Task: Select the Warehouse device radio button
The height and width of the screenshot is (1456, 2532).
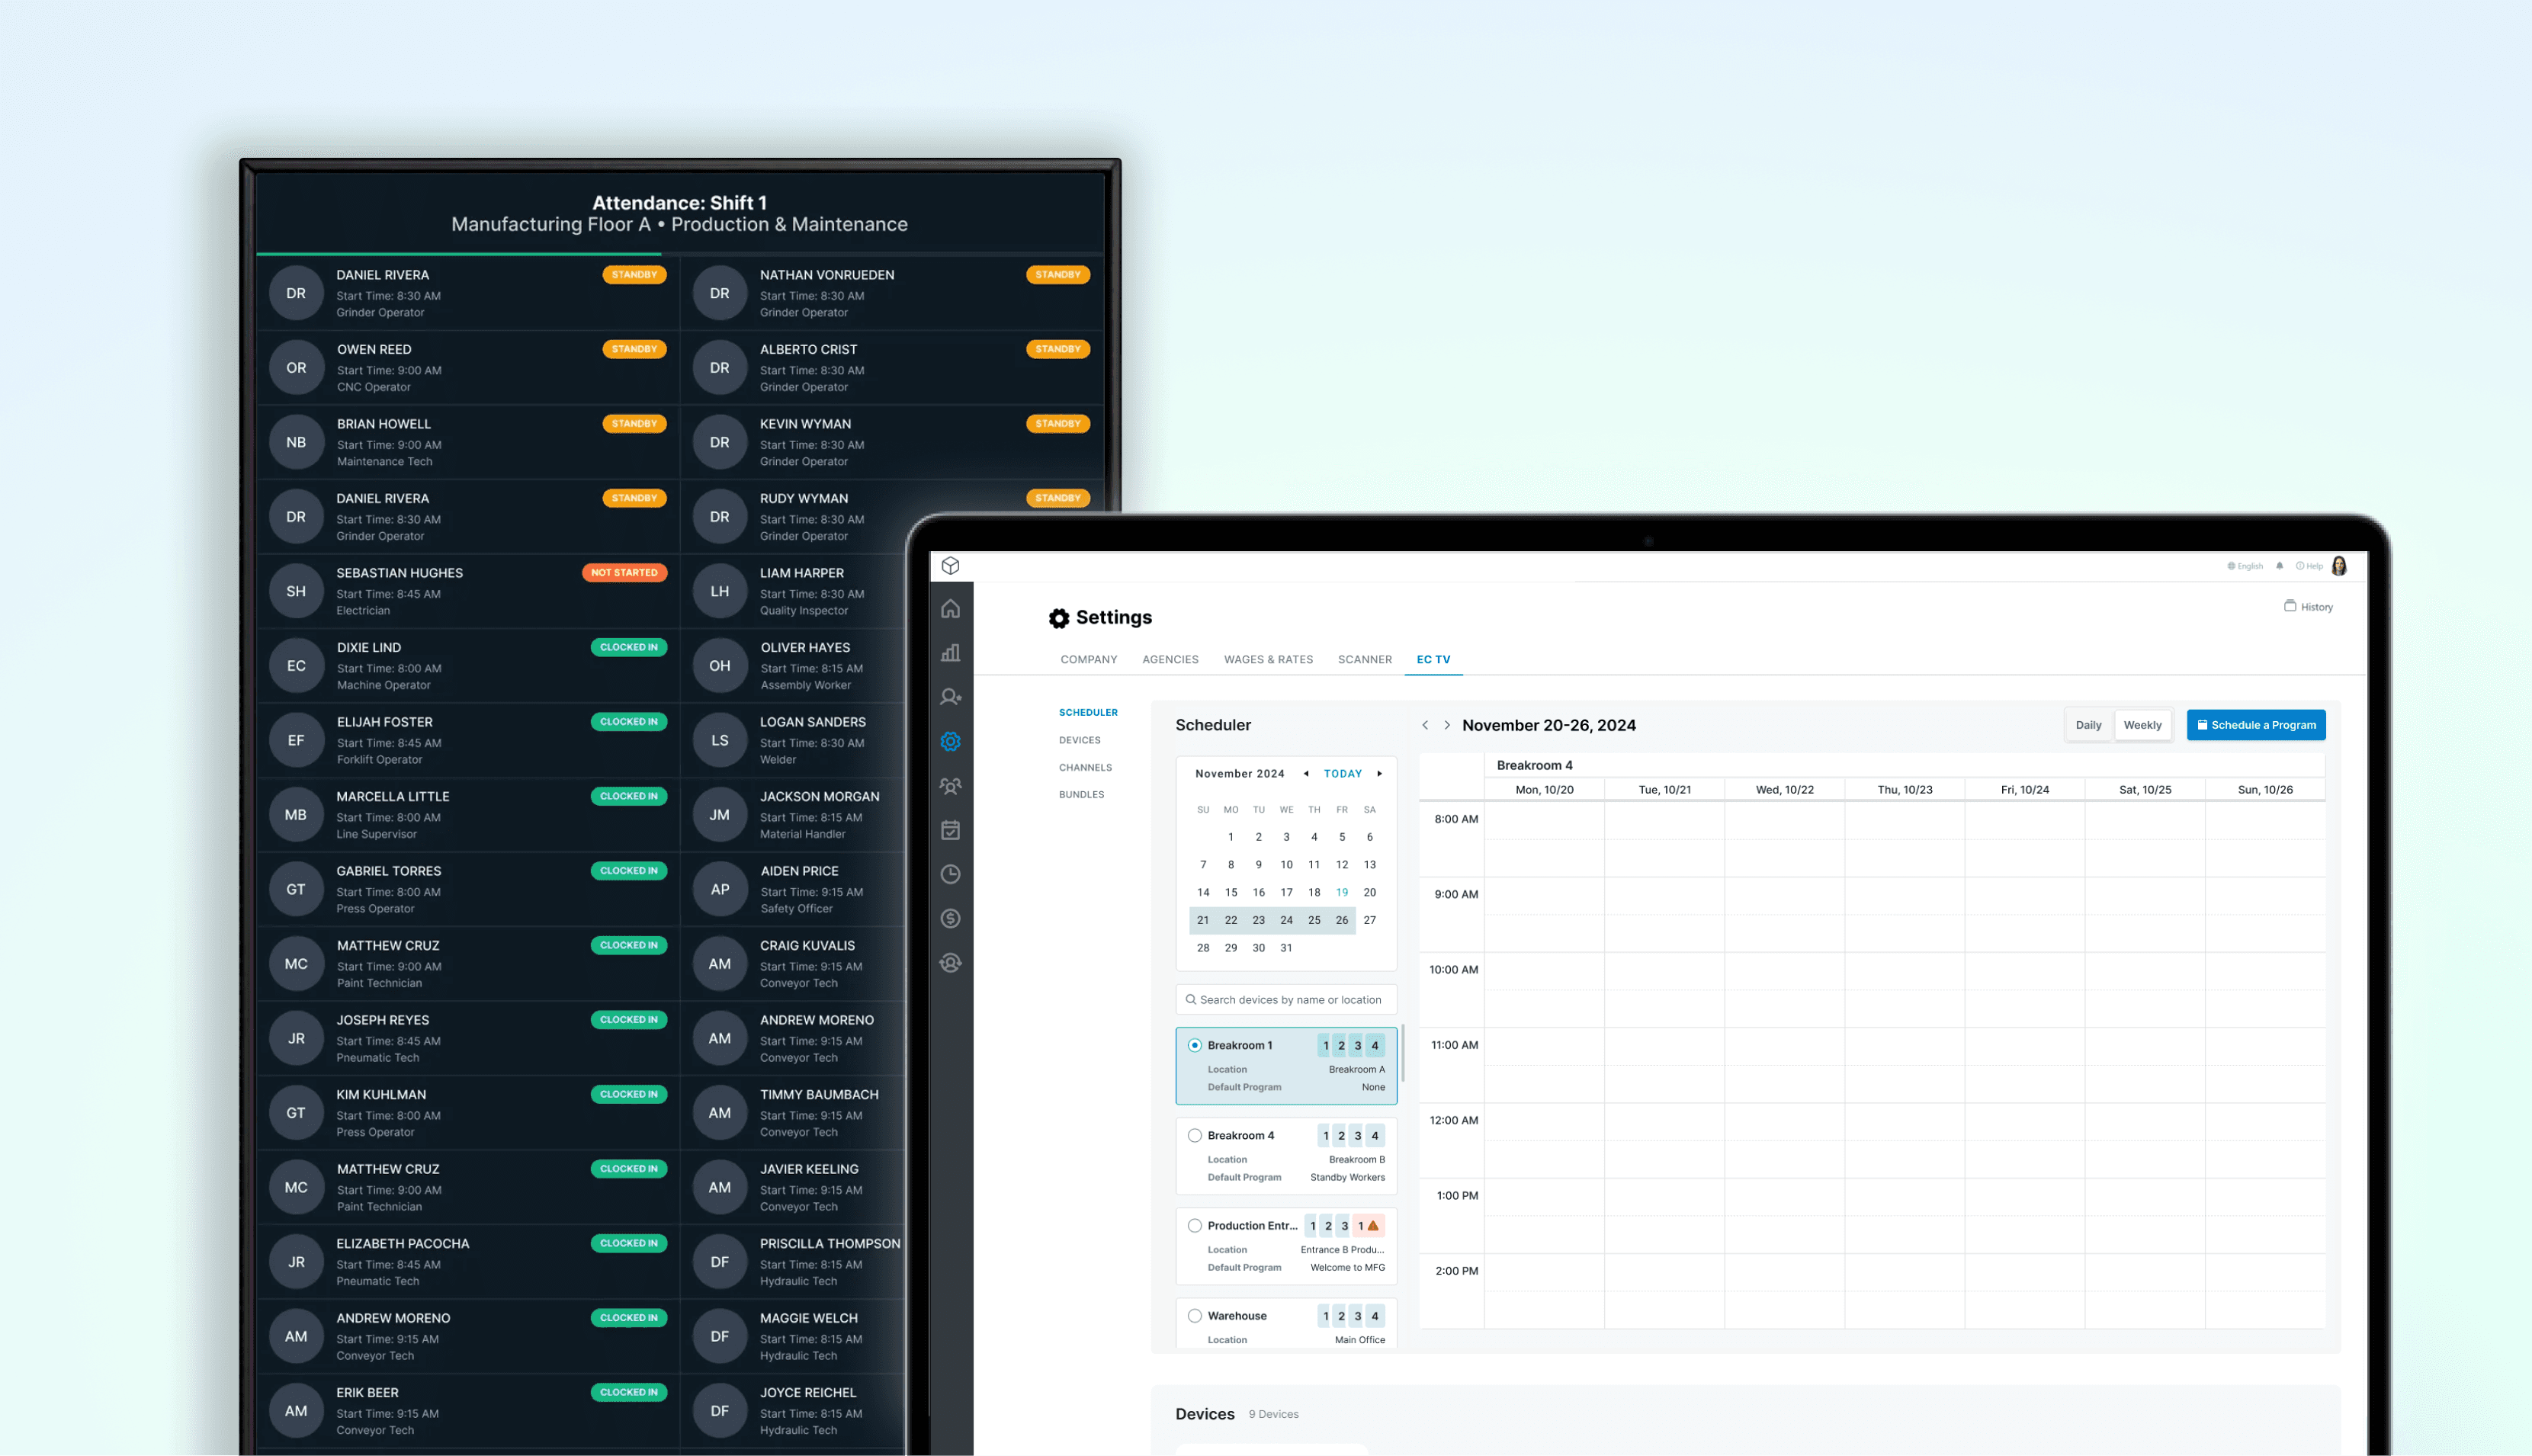Action: point(1194,1315)
